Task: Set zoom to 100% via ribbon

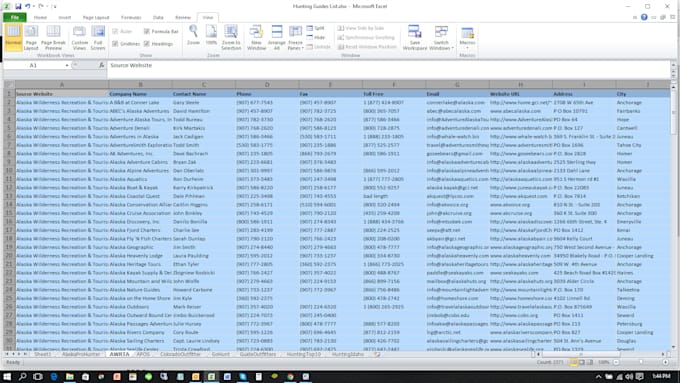Action: point(211,36)
